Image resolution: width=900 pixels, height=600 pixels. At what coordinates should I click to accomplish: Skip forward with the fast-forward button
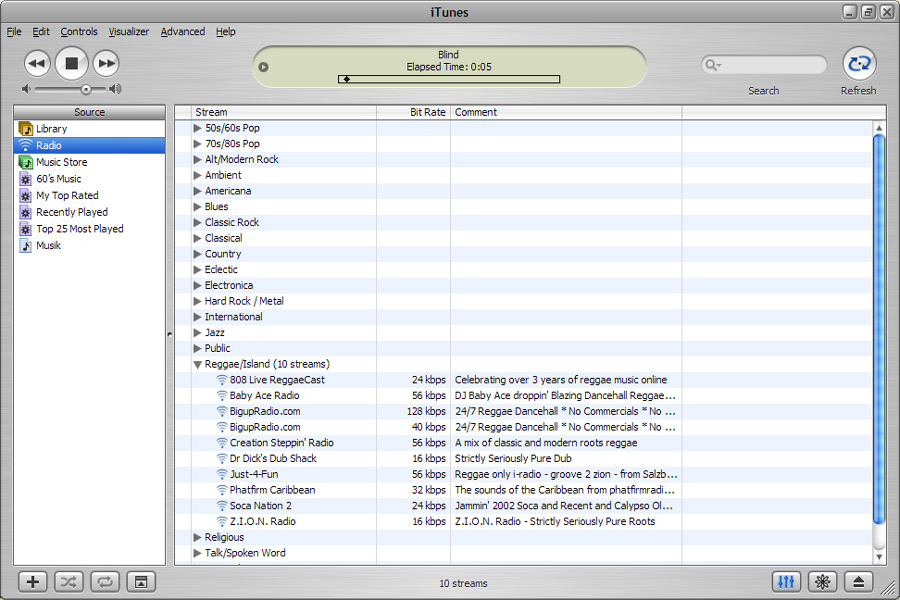pos(106,63)
